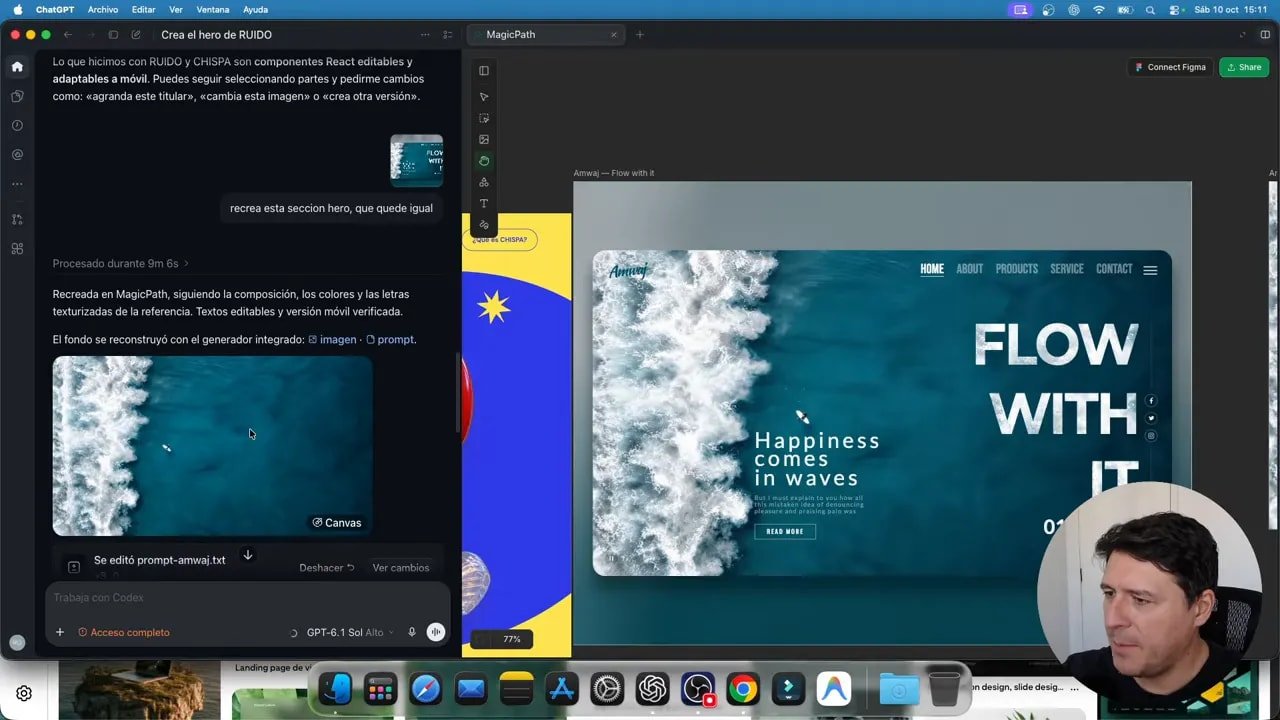Screen dimensions: 1280x720
Task: Click the Instagram icon on hero design
Action: [1151, 436]
